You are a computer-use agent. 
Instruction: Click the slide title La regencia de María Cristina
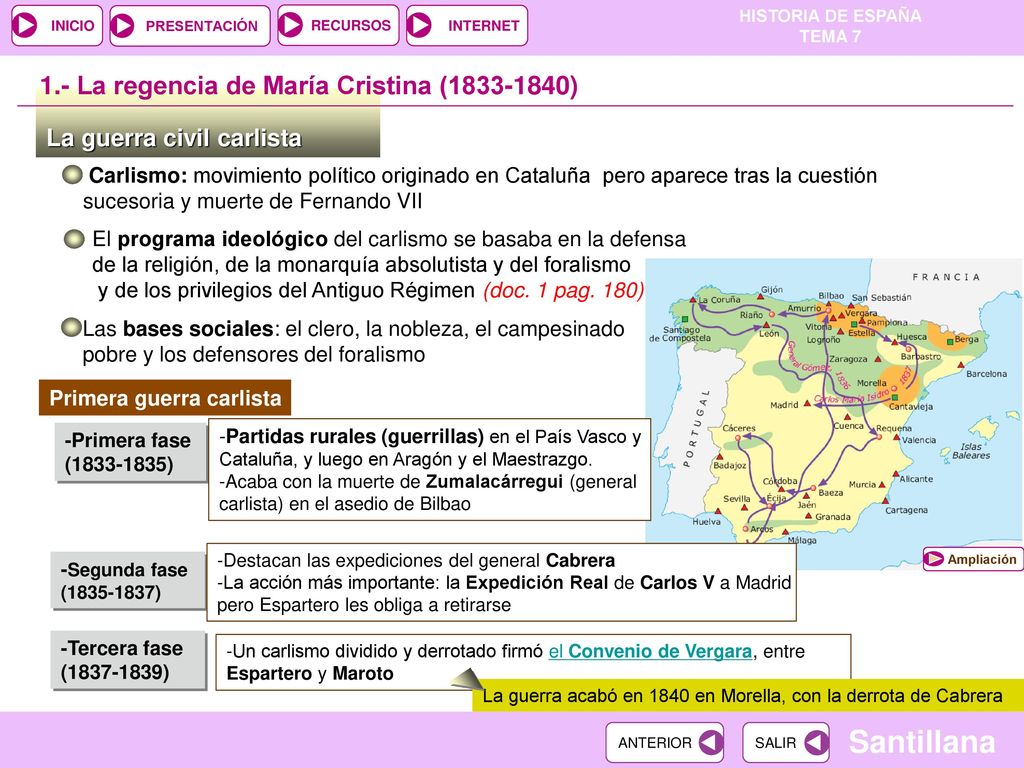[309, 86]
